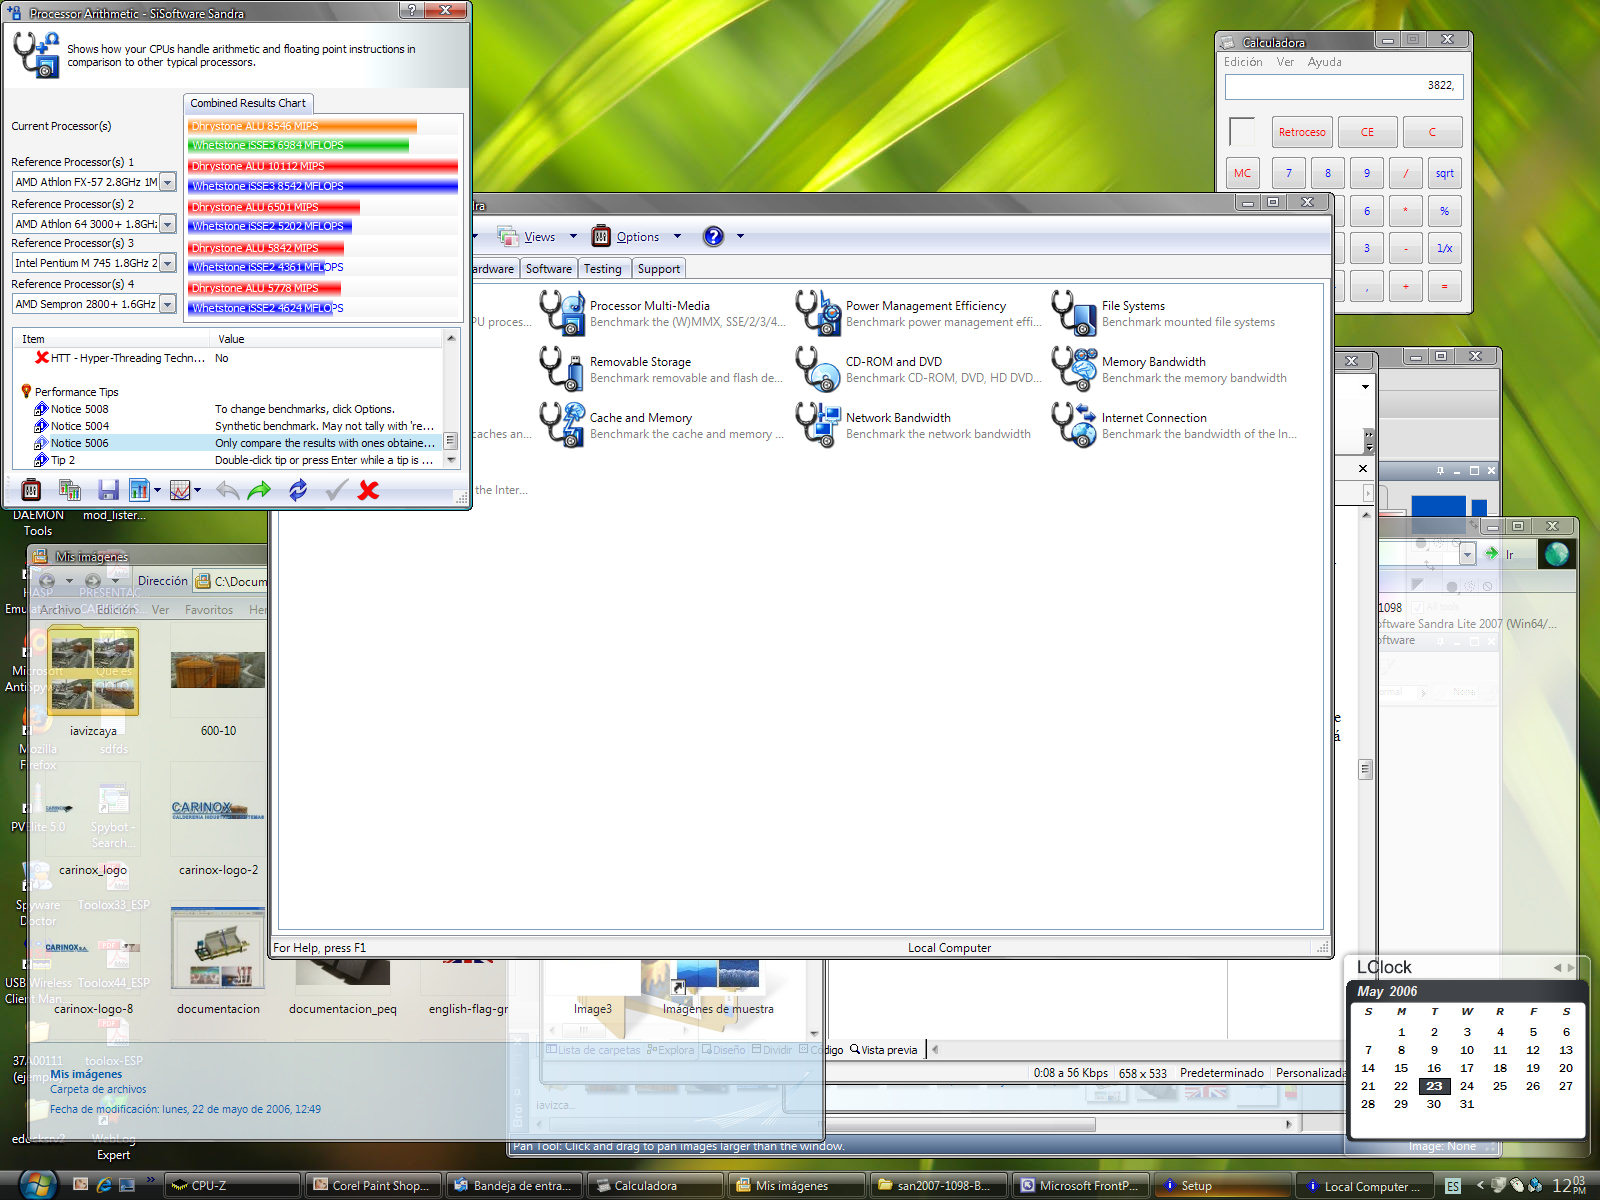1600x1200 pixels.
Task: Open the CD-ROM and DVD benchmark
Action: click(x=818, y=369)
